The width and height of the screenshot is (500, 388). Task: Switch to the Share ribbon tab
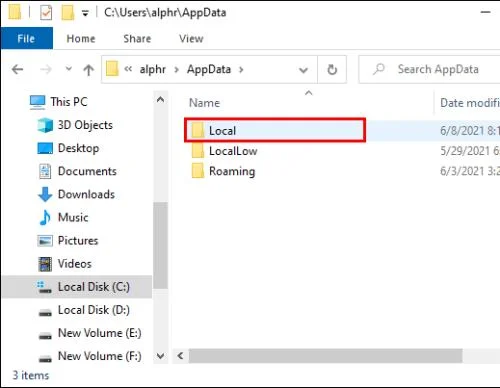[137, 39]
